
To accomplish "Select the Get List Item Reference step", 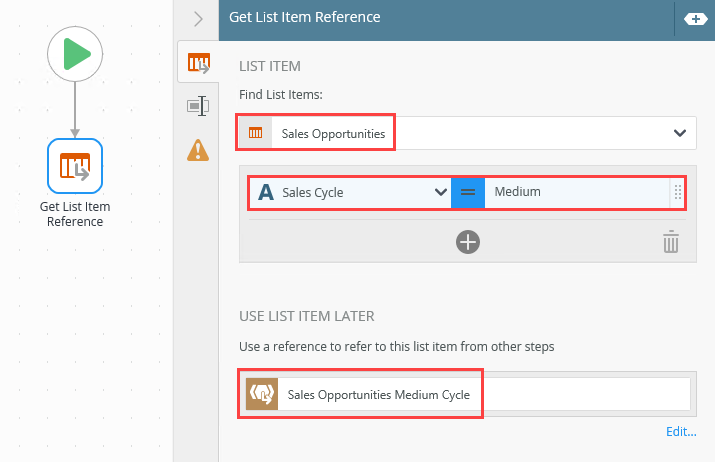I will click(x=75, y=166).
